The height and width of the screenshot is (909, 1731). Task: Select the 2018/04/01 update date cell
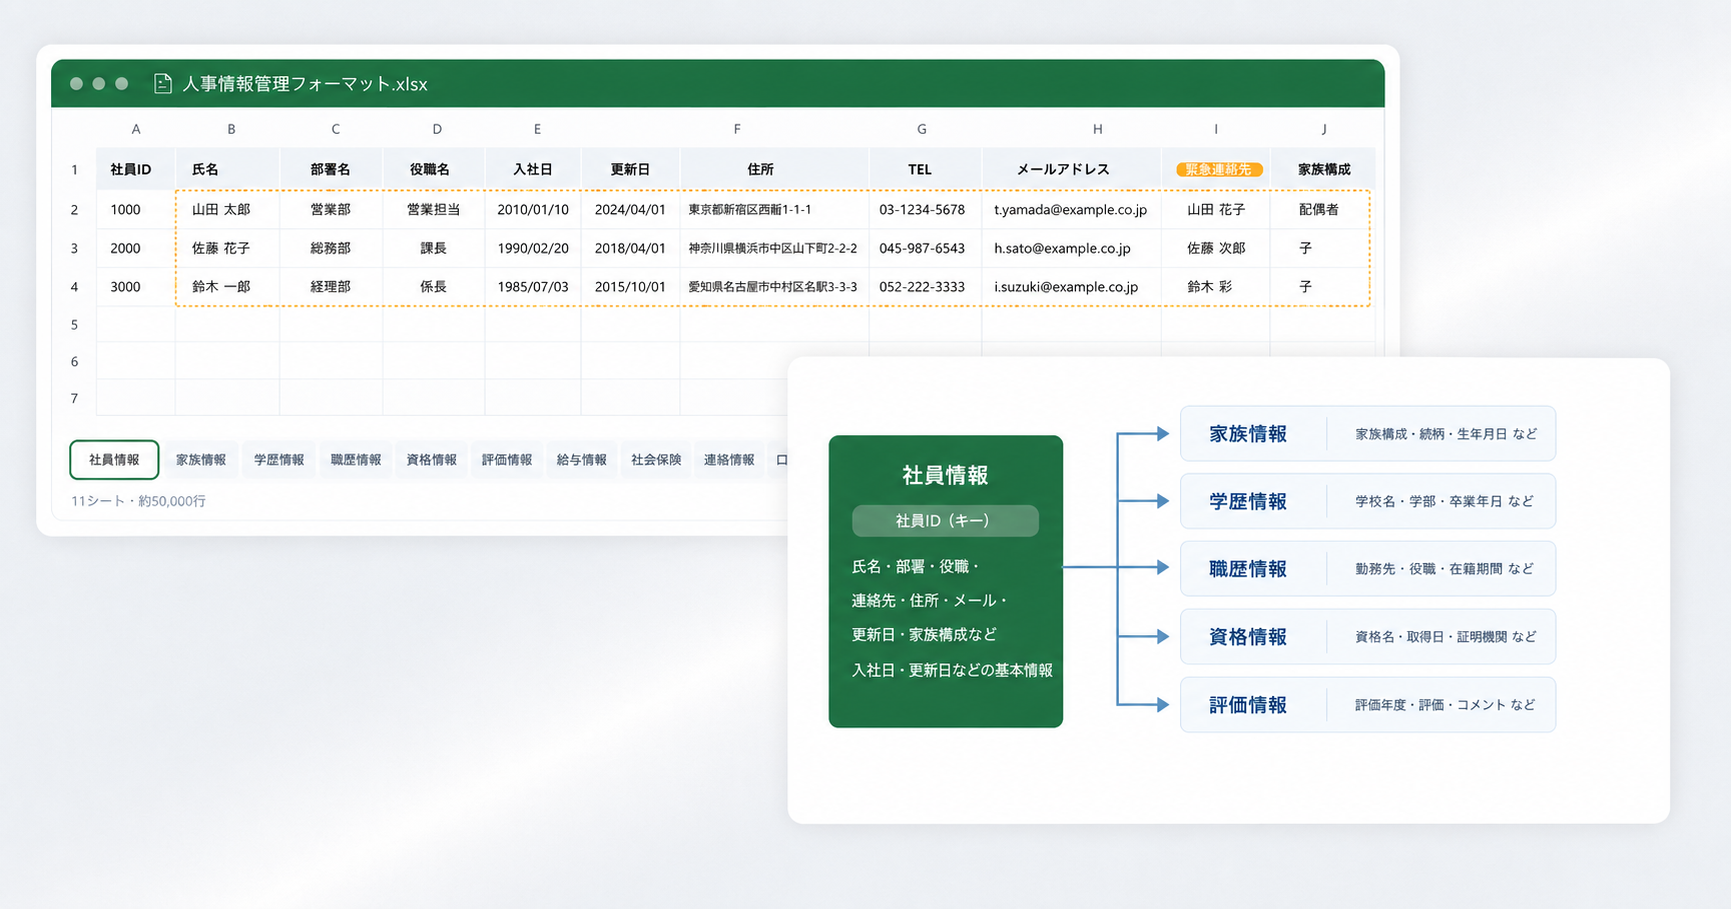(630, 248)
